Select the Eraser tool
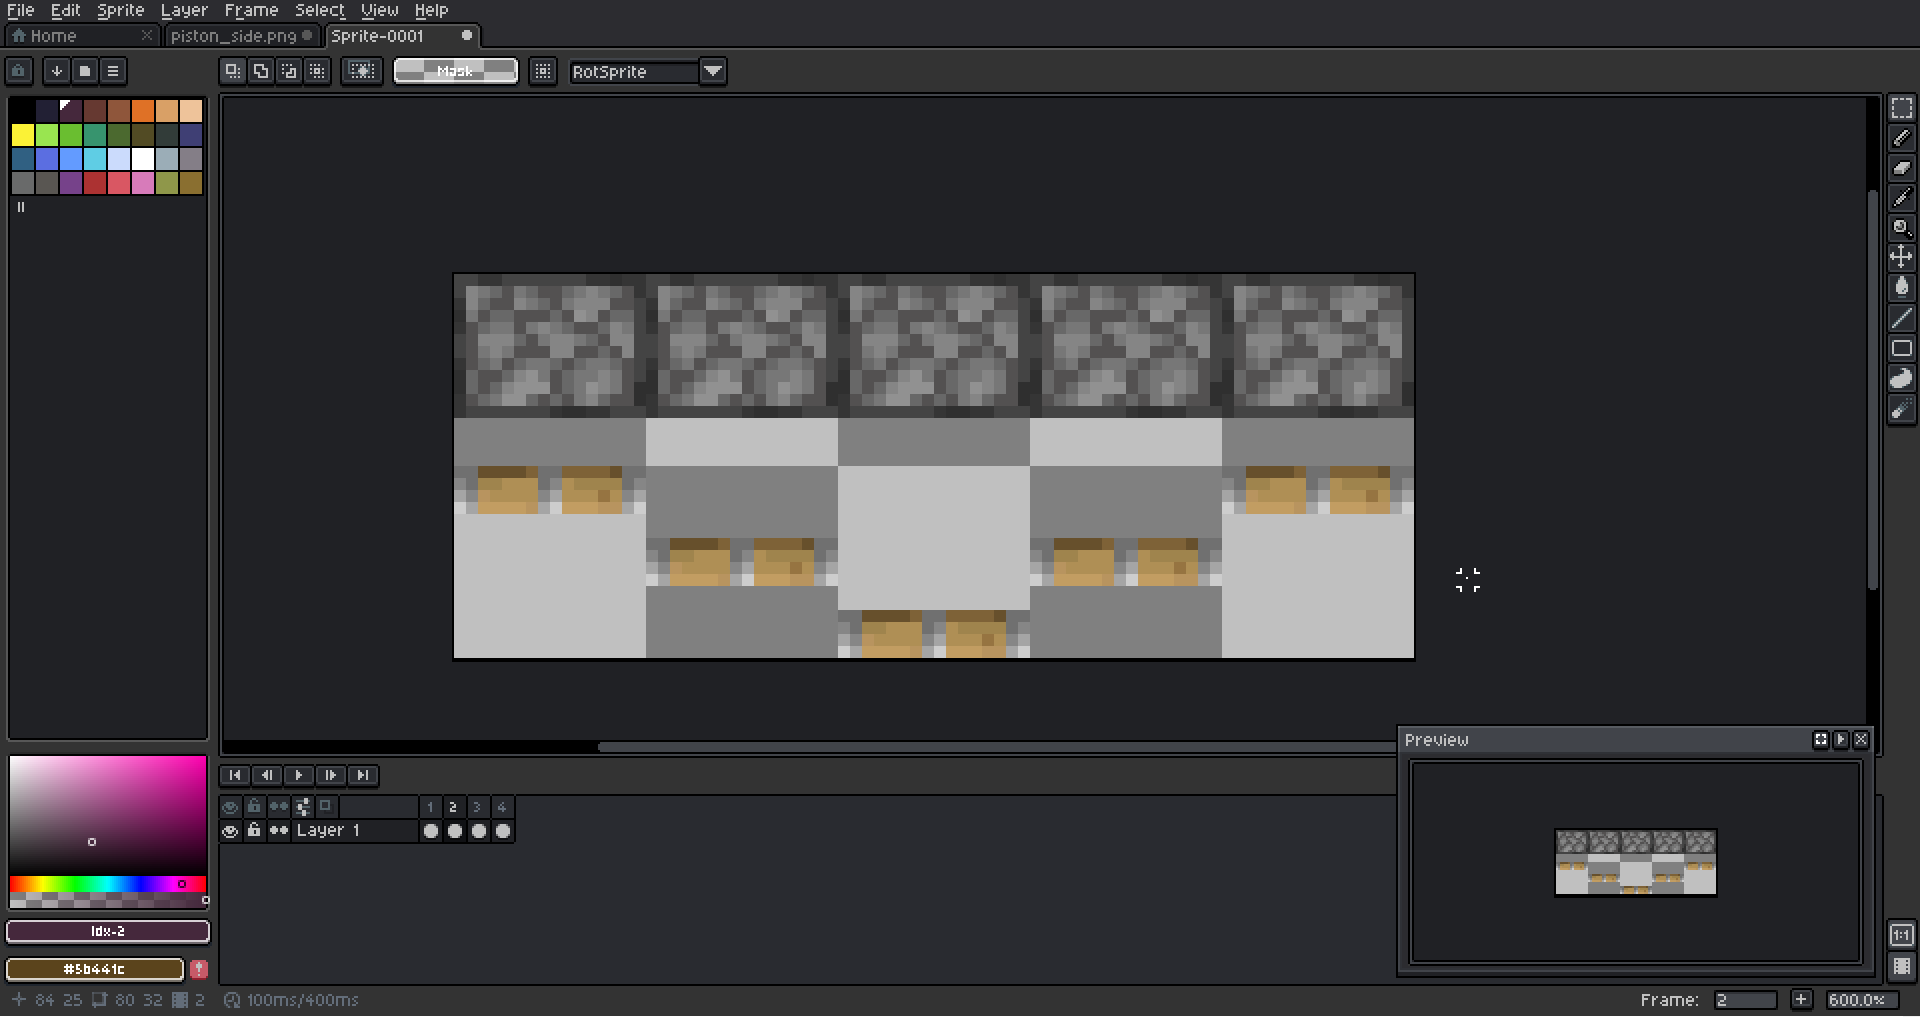The width and height of the screenshot is (1920, 1017). click(1901, 168)
